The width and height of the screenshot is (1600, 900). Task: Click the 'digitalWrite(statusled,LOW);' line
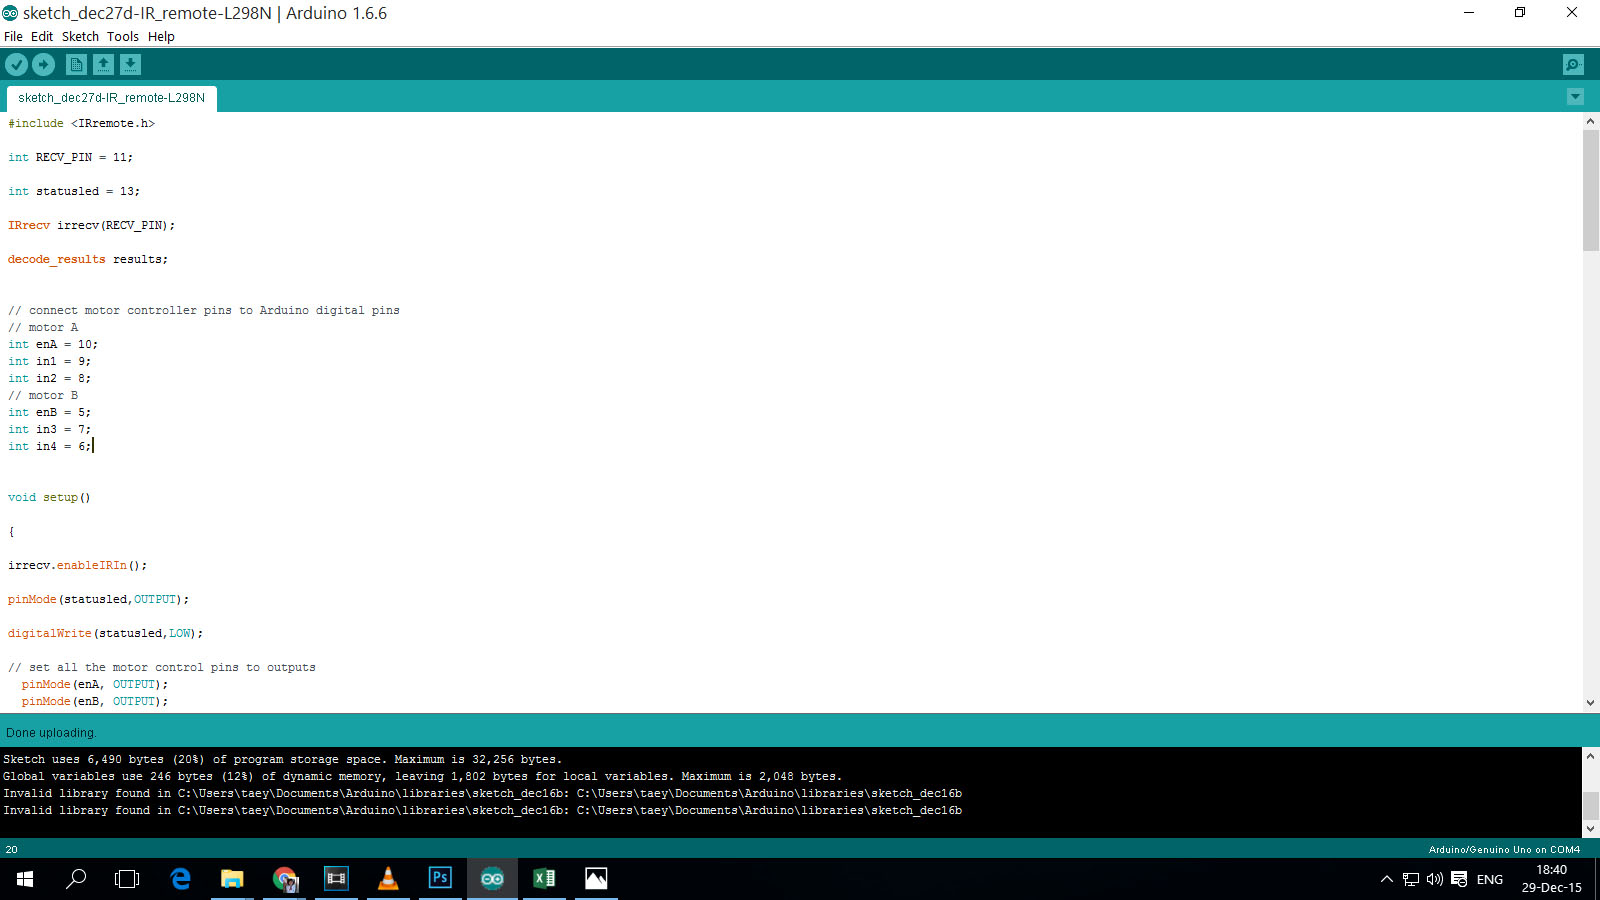tap(105, 634)
